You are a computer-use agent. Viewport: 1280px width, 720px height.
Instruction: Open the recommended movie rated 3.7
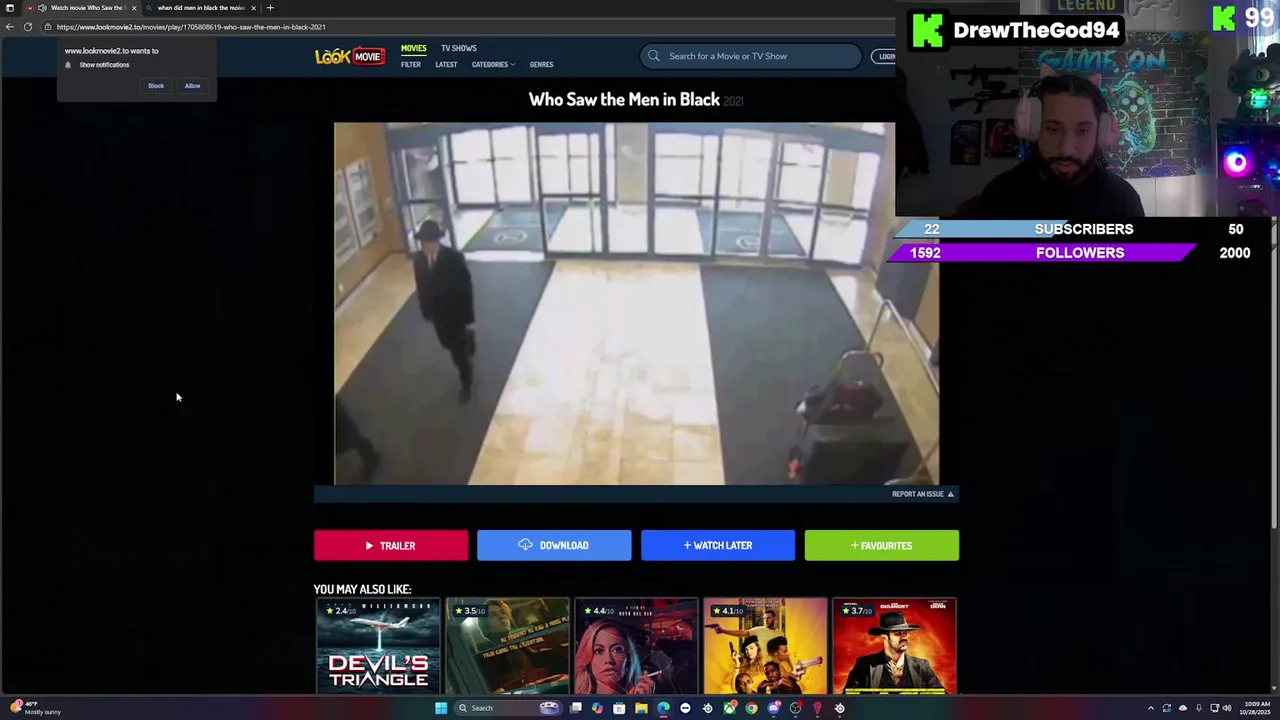coord(894,646)
